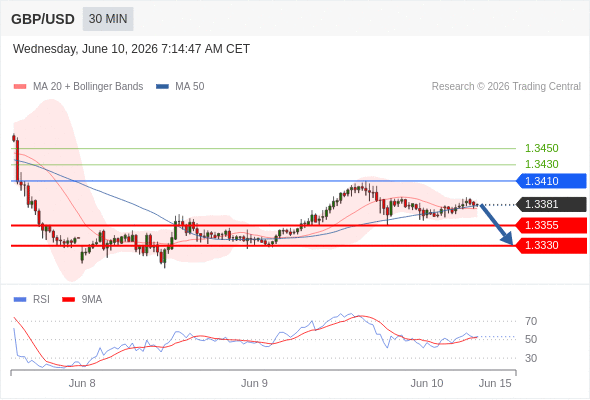Screen dimensions: 590x400
Task: Click the Jun 8 date axis label
Action: (x=82, y=383)
